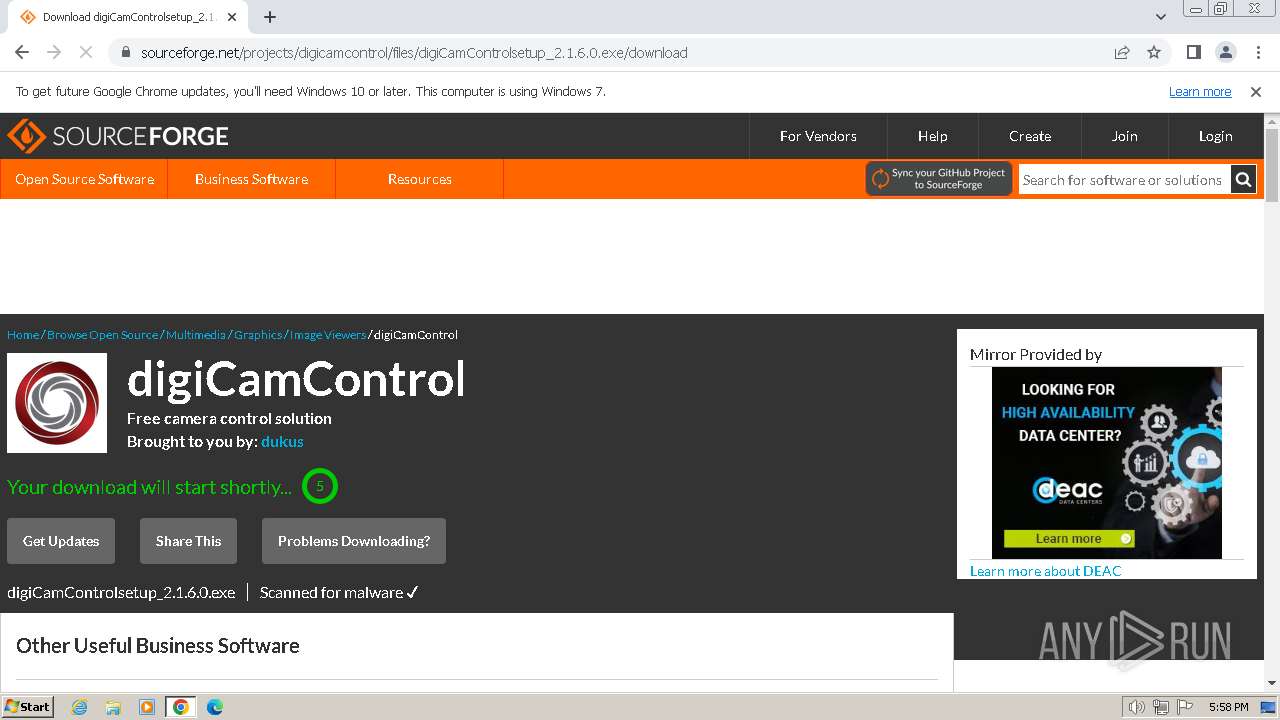This screenshot has height=720, width=1280.
Task: Open Windows Start menu
Action: click(x=28, y=707)
